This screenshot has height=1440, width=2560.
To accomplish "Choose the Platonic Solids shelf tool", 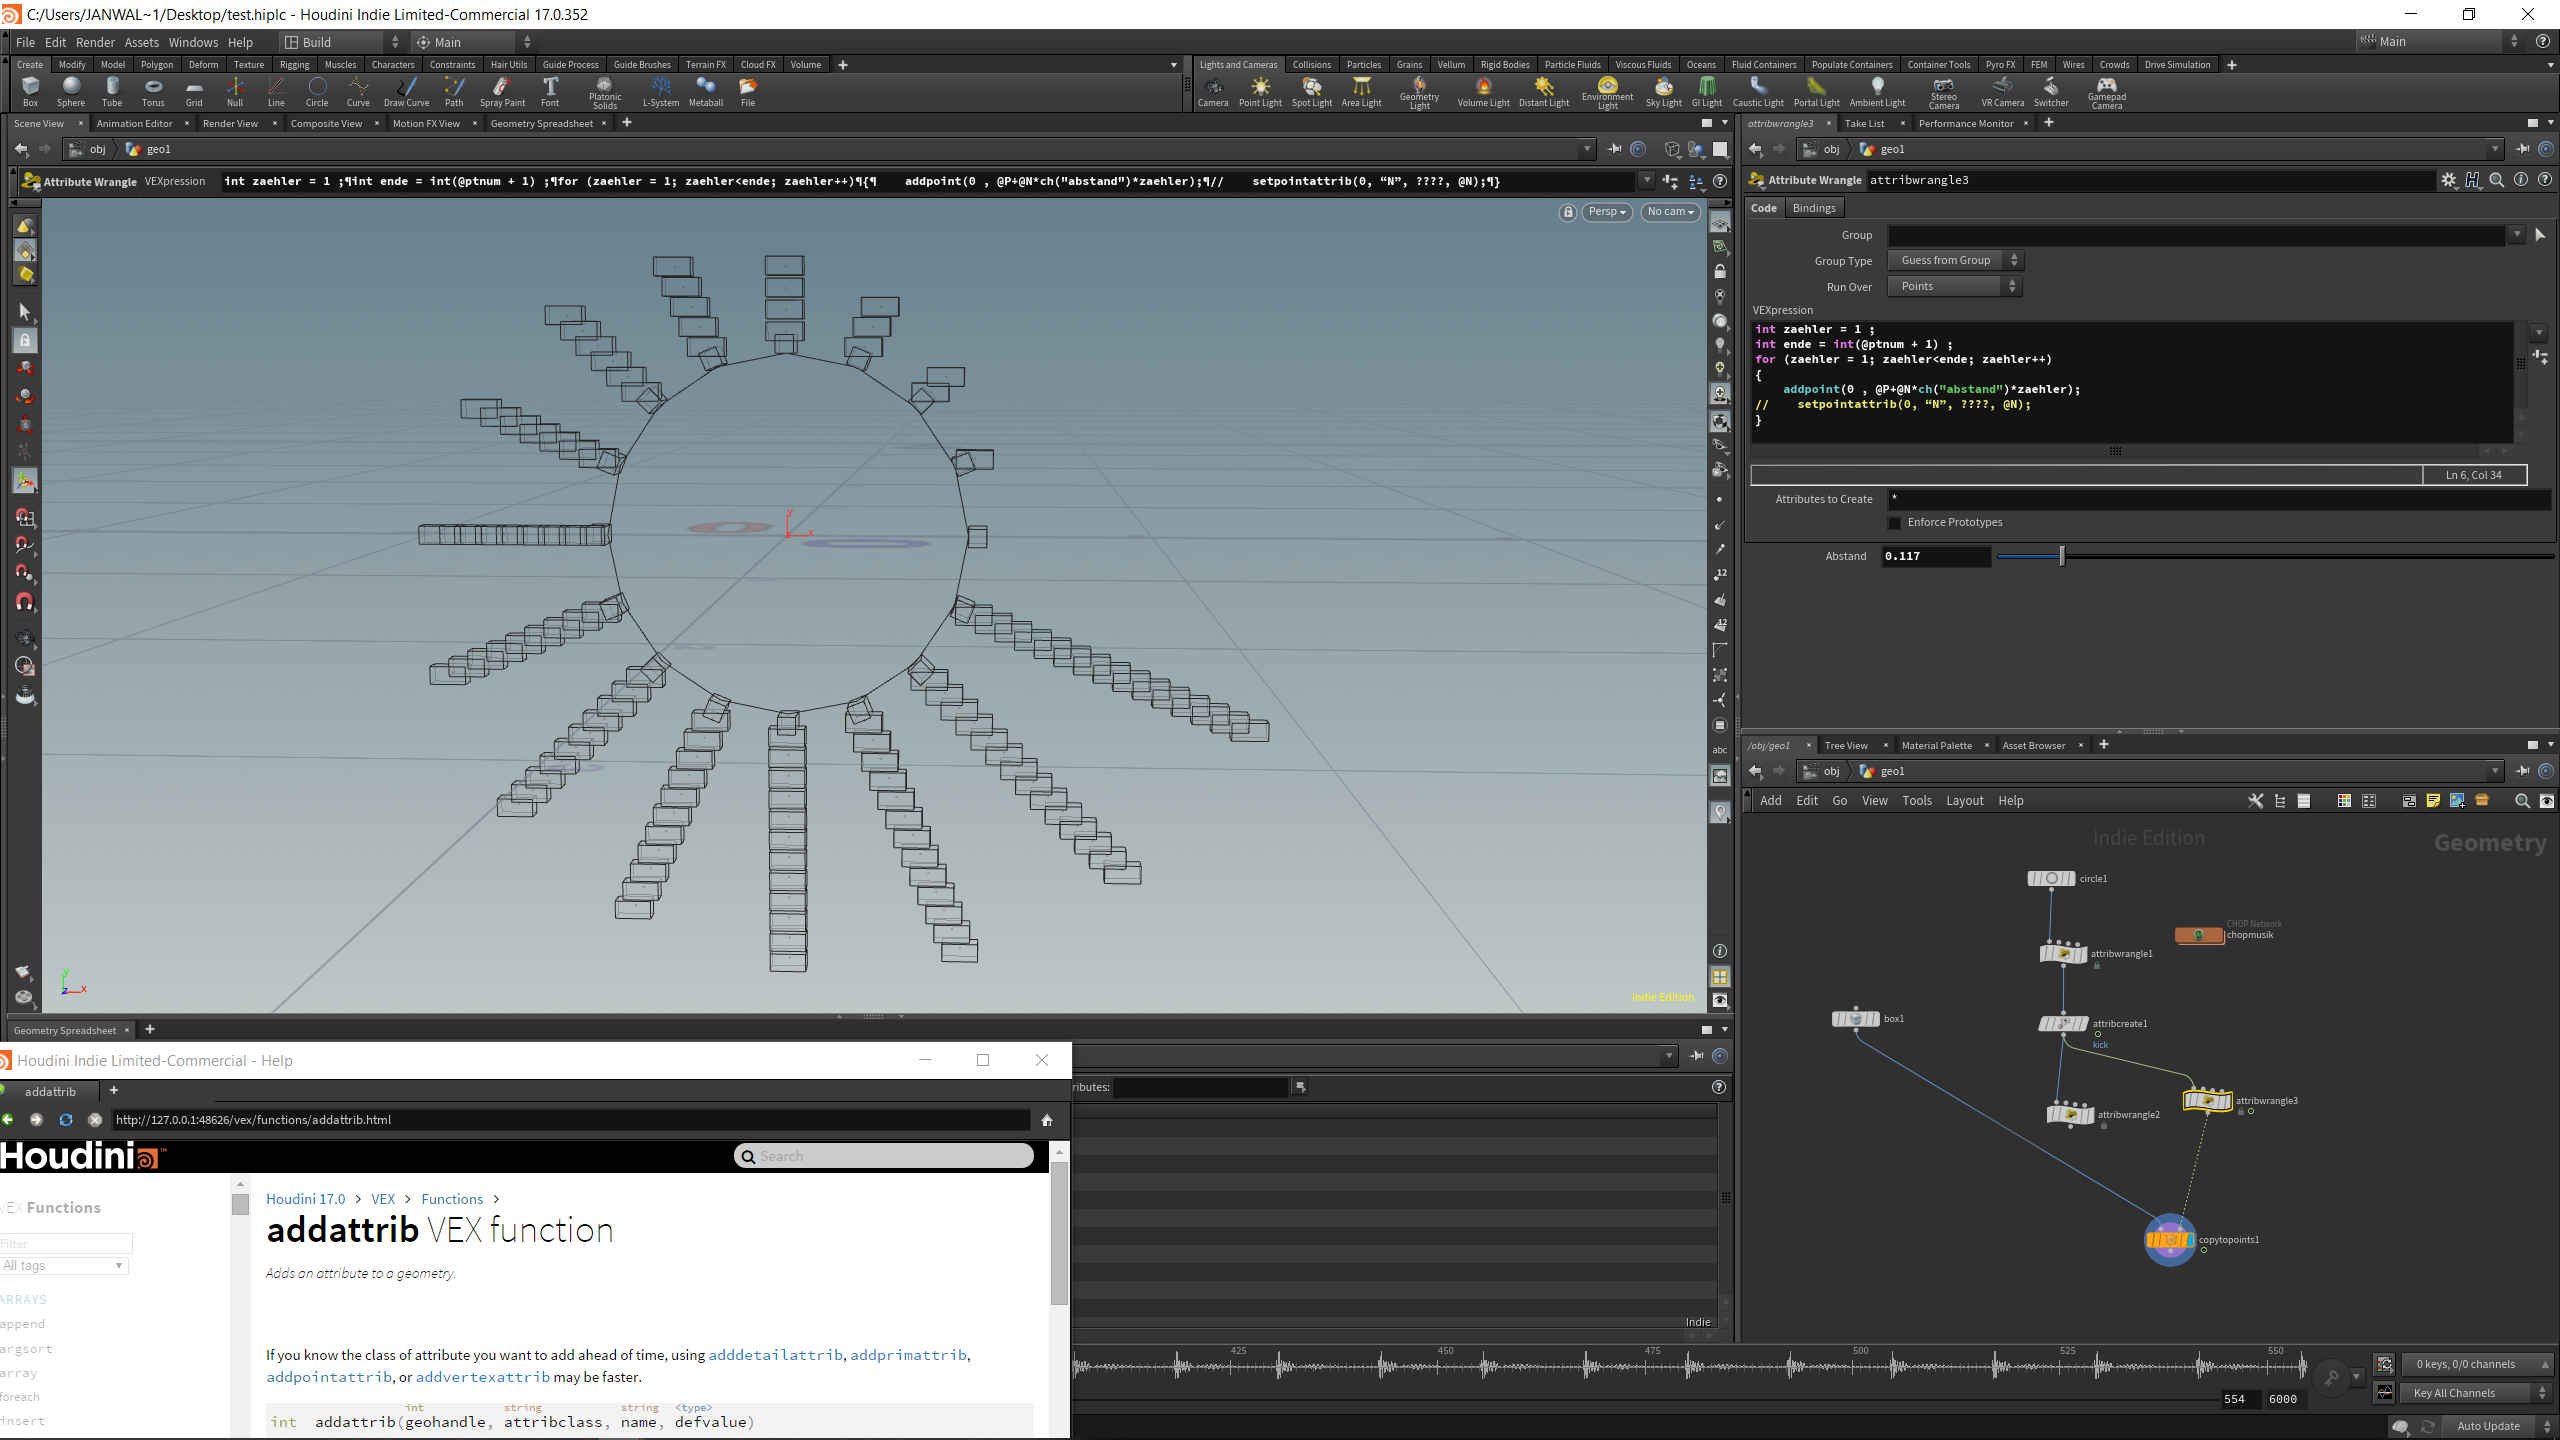I will 604,92.
